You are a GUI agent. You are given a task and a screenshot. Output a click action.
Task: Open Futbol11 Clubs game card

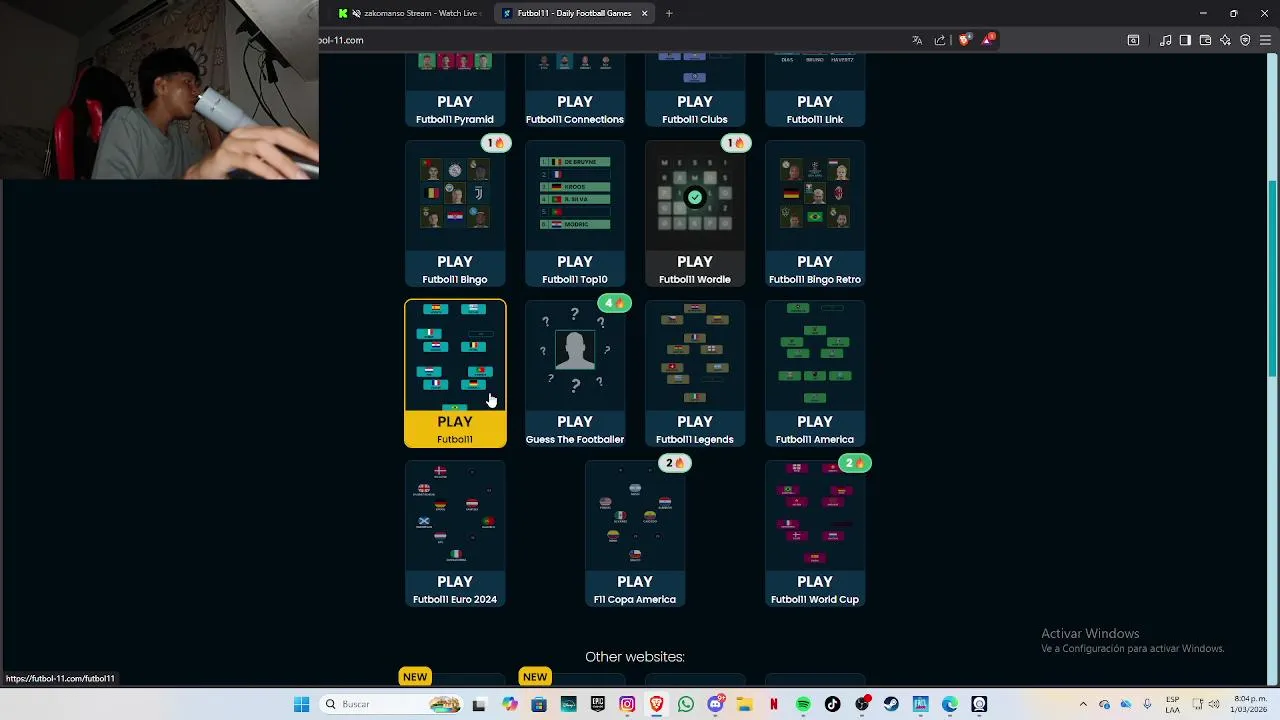[x=695, y=90]
